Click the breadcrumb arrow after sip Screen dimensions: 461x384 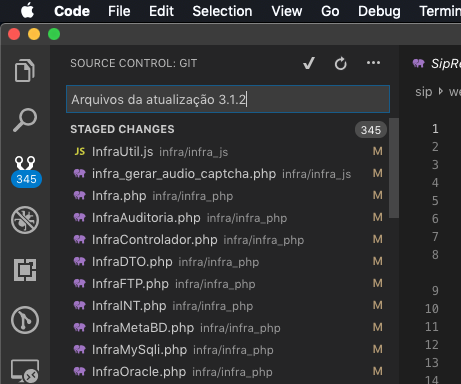tap(441, 91)
